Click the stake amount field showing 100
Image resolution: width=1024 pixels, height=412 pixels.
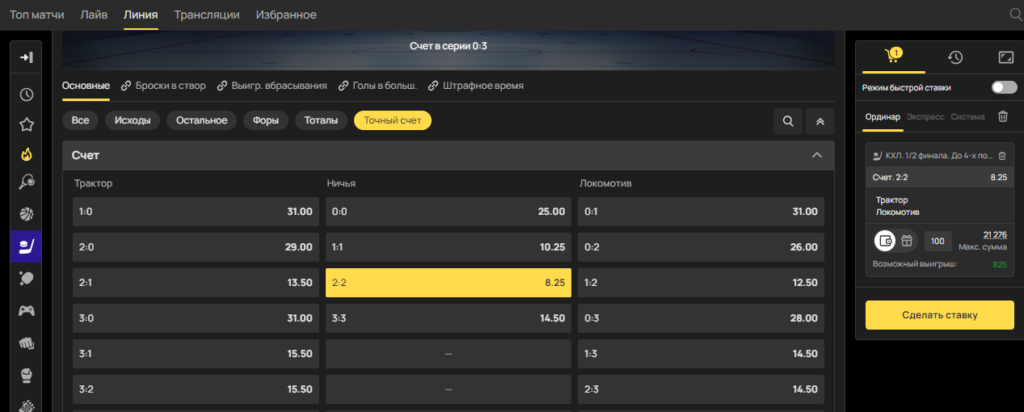(938, 241)
